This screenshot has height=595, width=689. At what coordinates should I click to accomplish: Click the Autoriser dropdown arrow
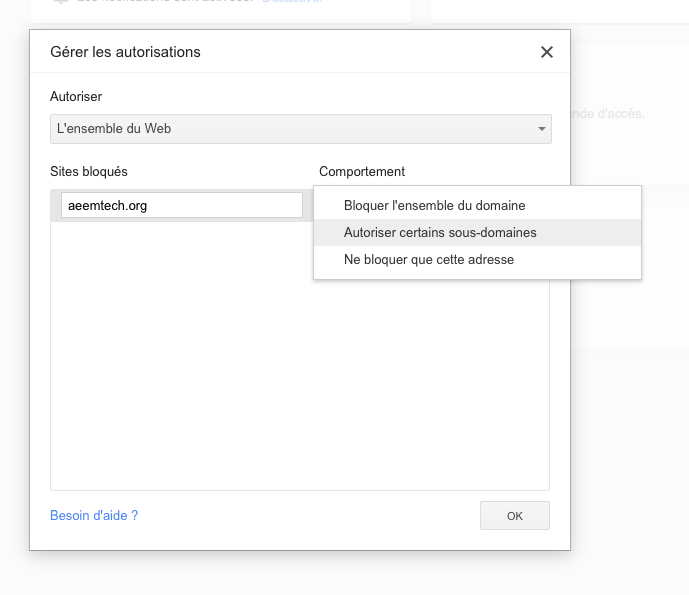coord(541,129)
